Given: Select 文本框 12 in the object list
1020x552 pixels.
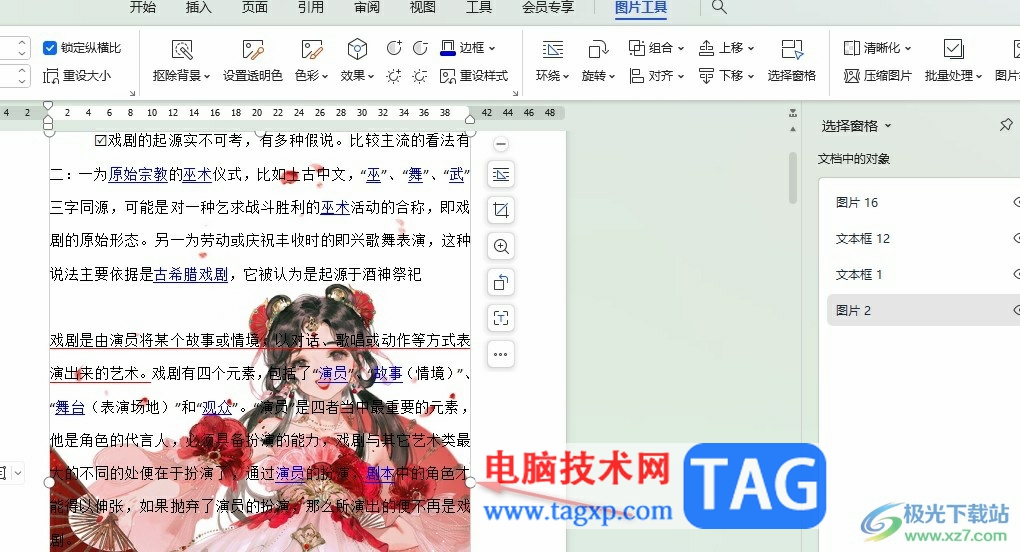Looking at the screenshot, I should 923,239.
